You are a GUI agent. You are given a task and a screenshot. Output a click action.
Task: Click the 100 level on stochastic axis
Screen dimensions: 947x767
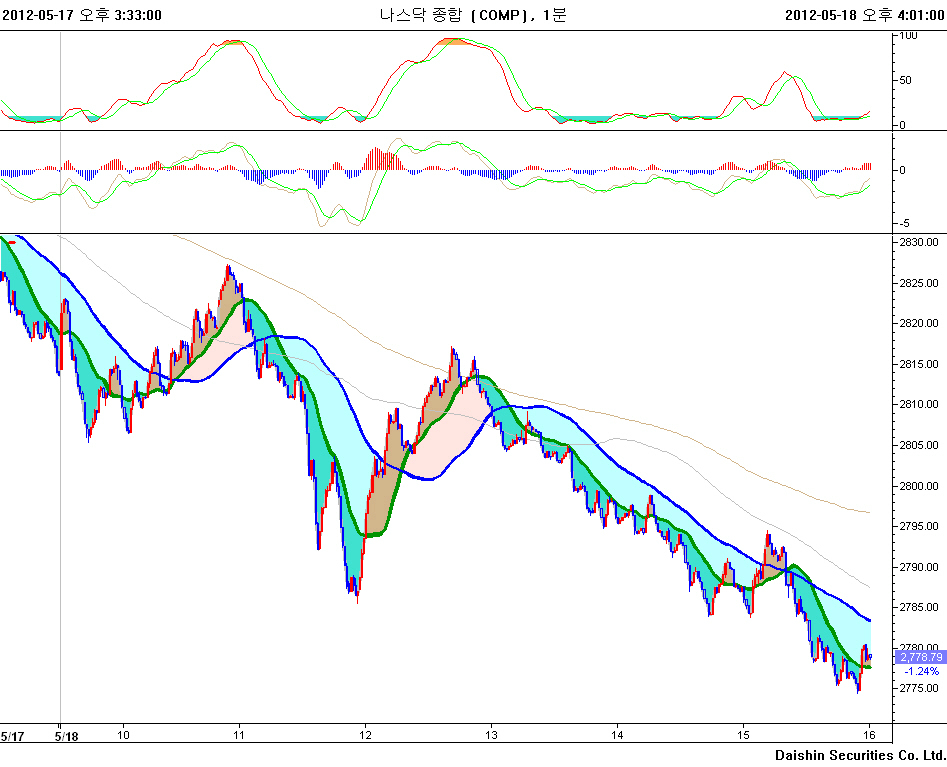909,35
